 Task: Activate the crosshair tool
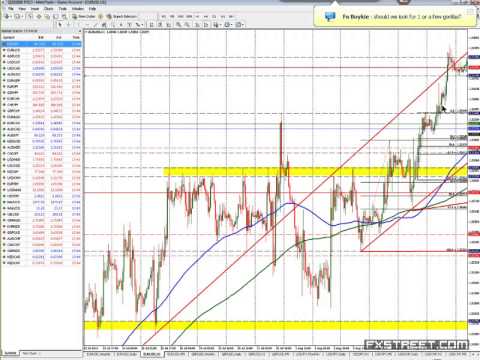tap(69, 25)
